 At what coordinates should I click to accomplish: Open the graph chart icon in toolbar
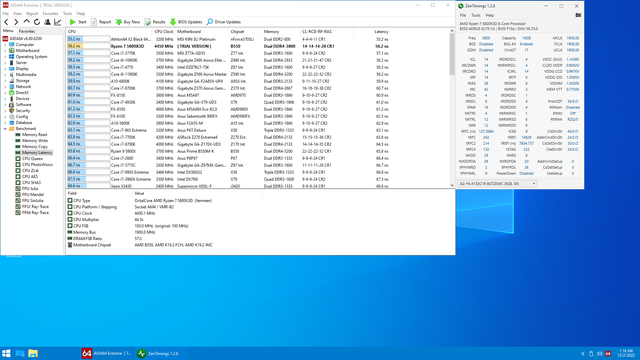click(x=58, y=22)
